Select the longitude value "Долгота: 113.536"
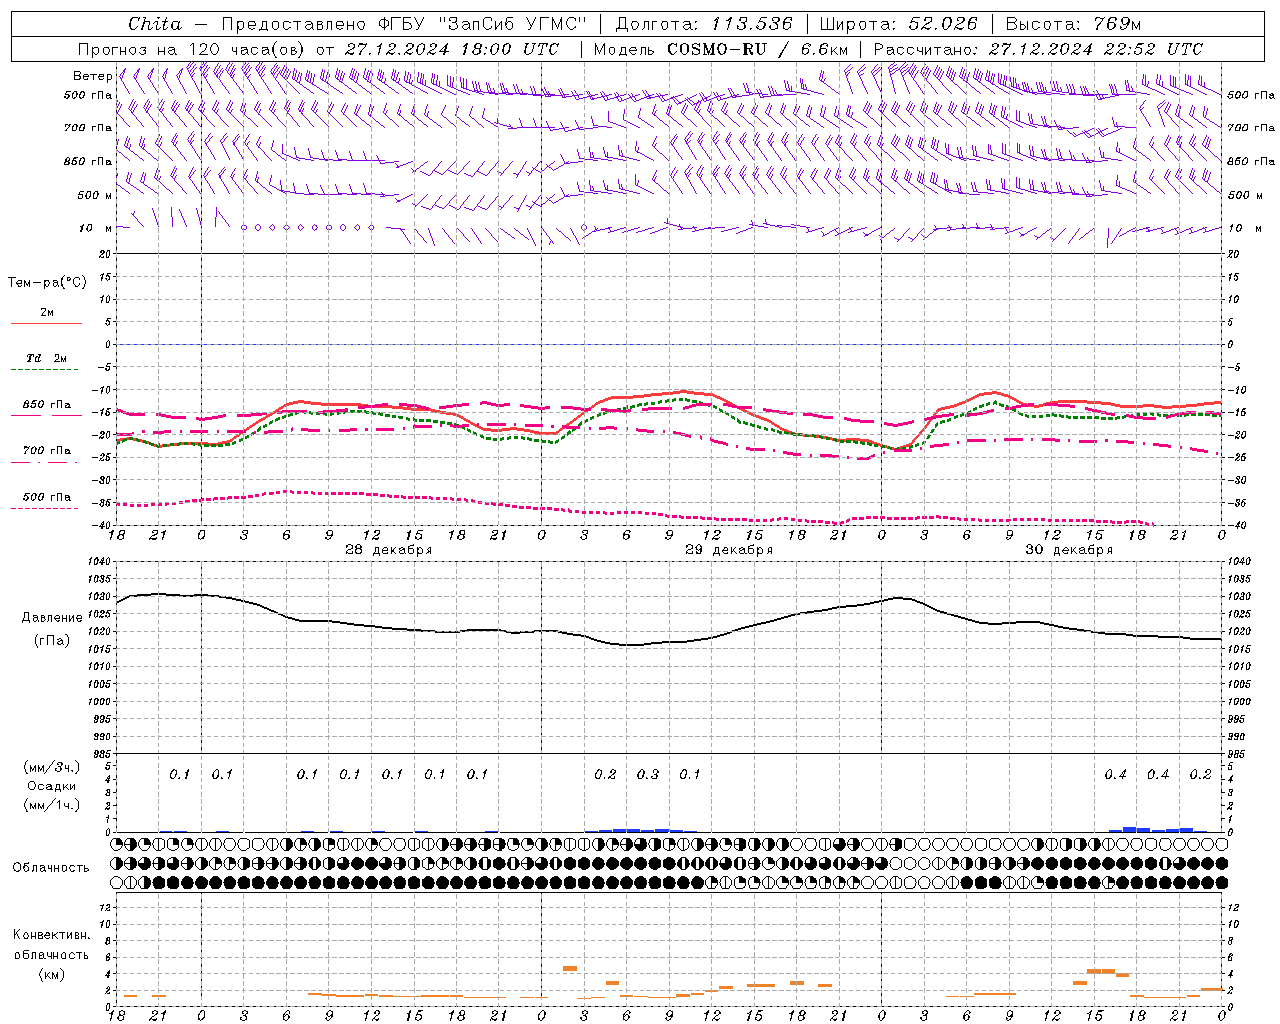 (x=704, y=24)
